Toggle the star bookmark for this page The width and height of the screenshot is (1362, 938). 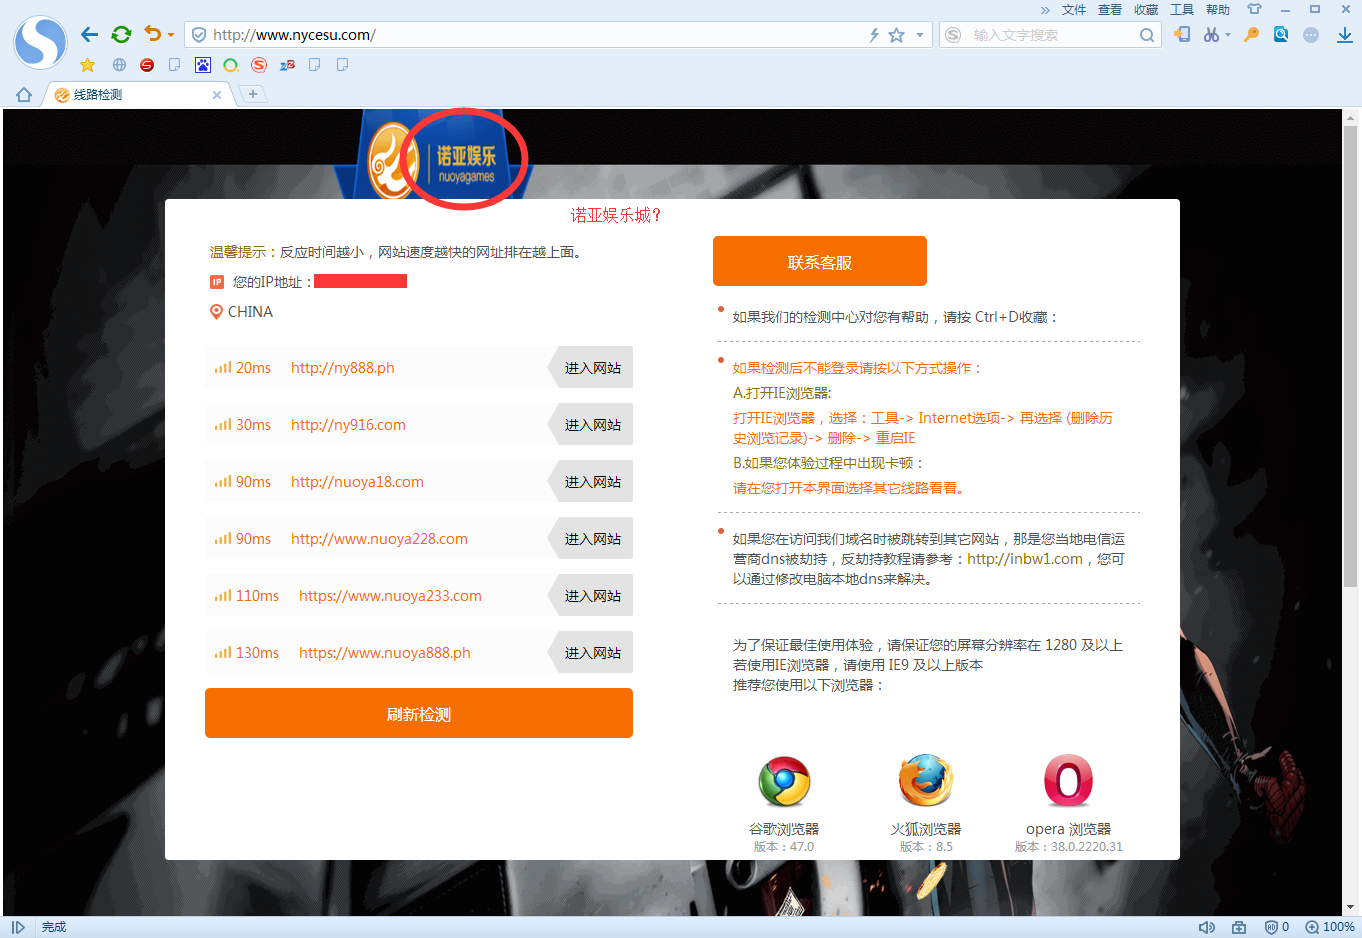point(896,35)
